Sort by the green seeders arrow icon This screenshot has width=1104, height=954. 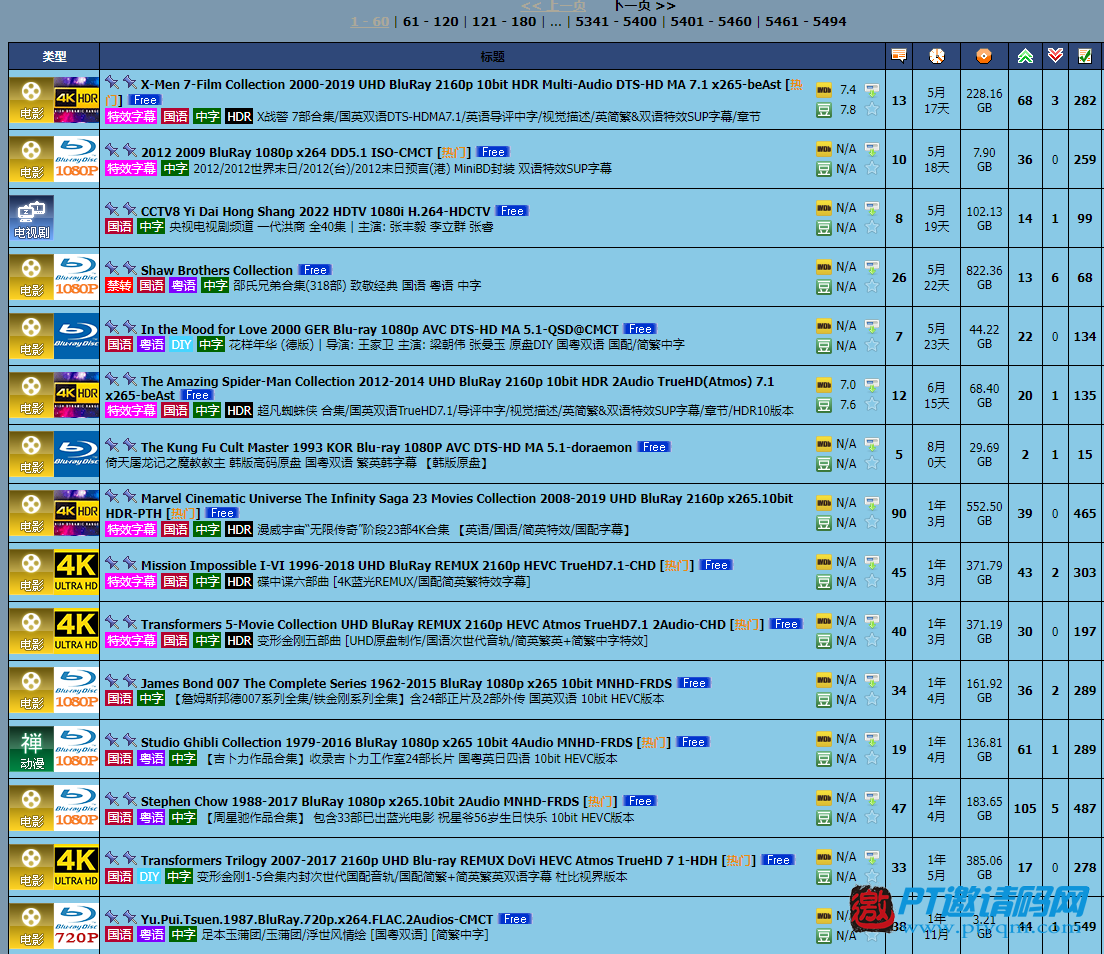tap(1025, 56)
